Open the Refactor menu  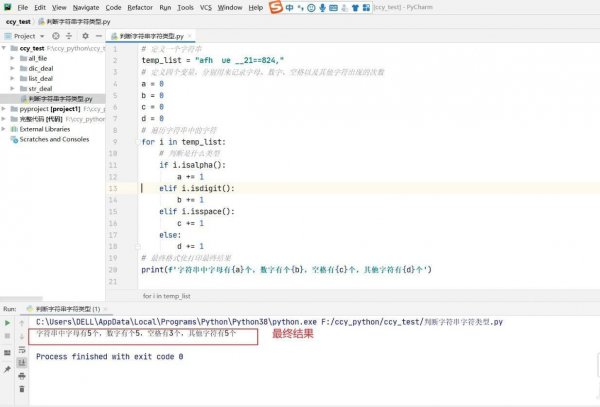click(x=140, y=7)
